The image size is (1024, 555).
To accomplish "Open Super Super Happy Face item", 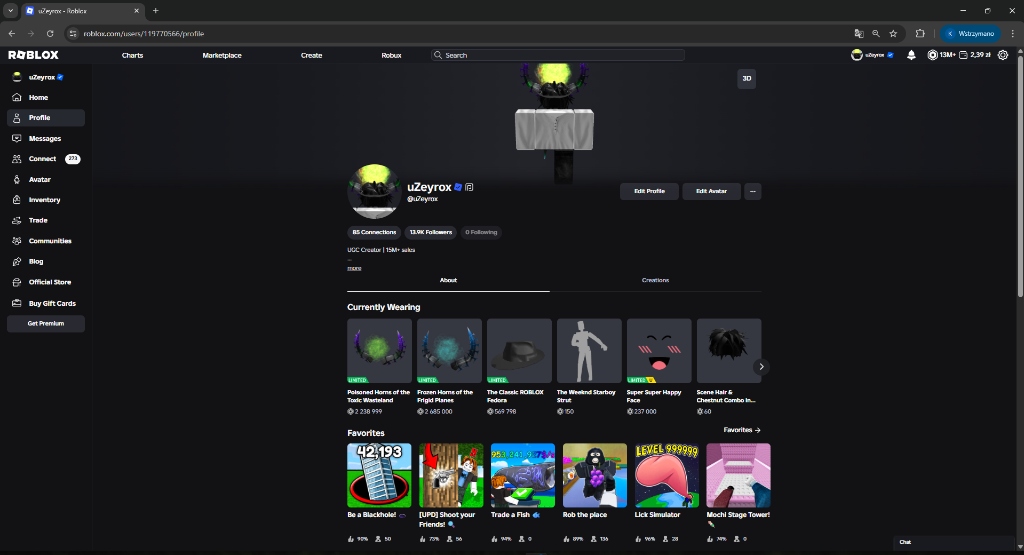I will click(x=659, y=367).
